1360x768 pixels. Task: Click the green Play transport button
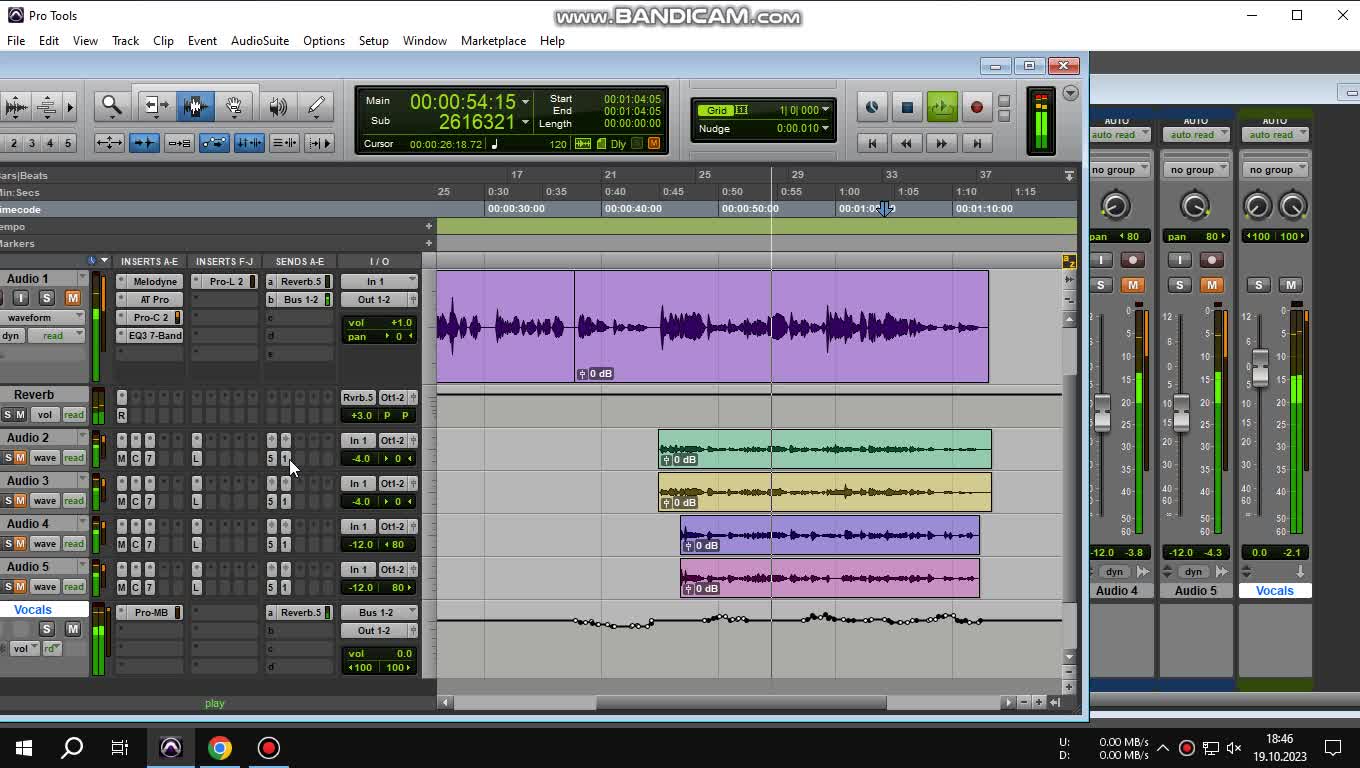[942, 107]
